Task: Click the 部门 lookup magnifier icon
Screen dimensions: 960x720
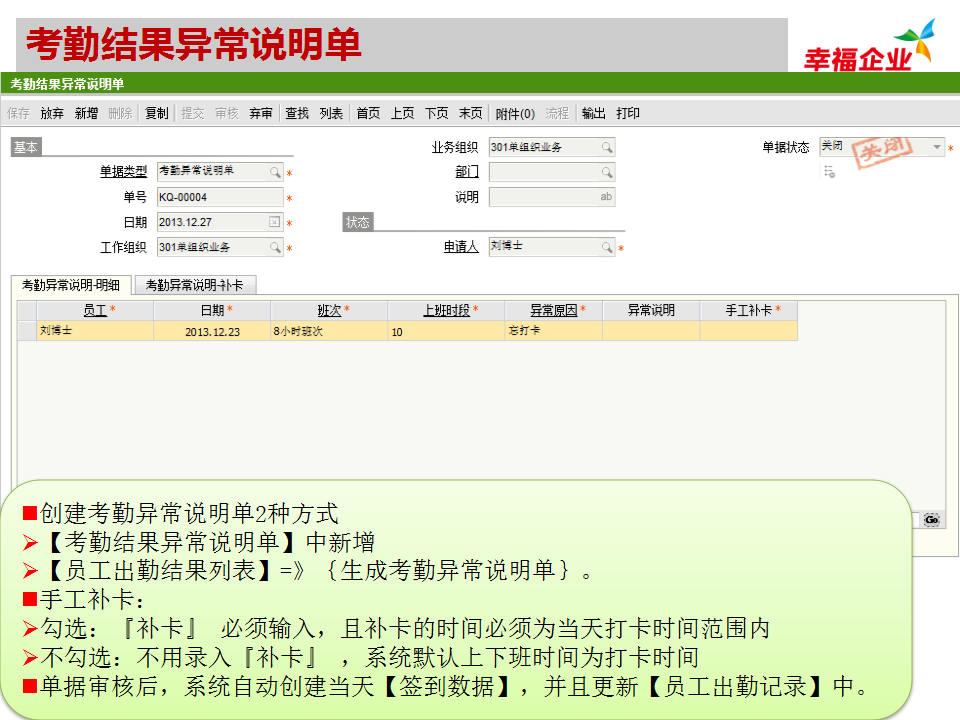Action: click(x=606, y=172)
